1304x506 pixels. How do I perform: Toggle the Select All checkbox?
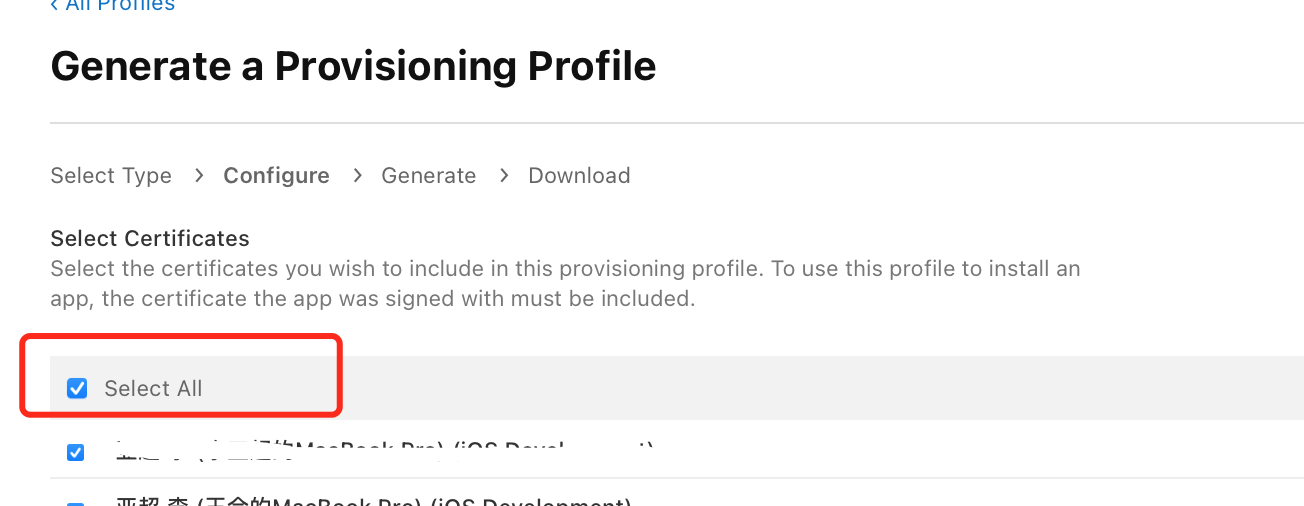[77, 388]
